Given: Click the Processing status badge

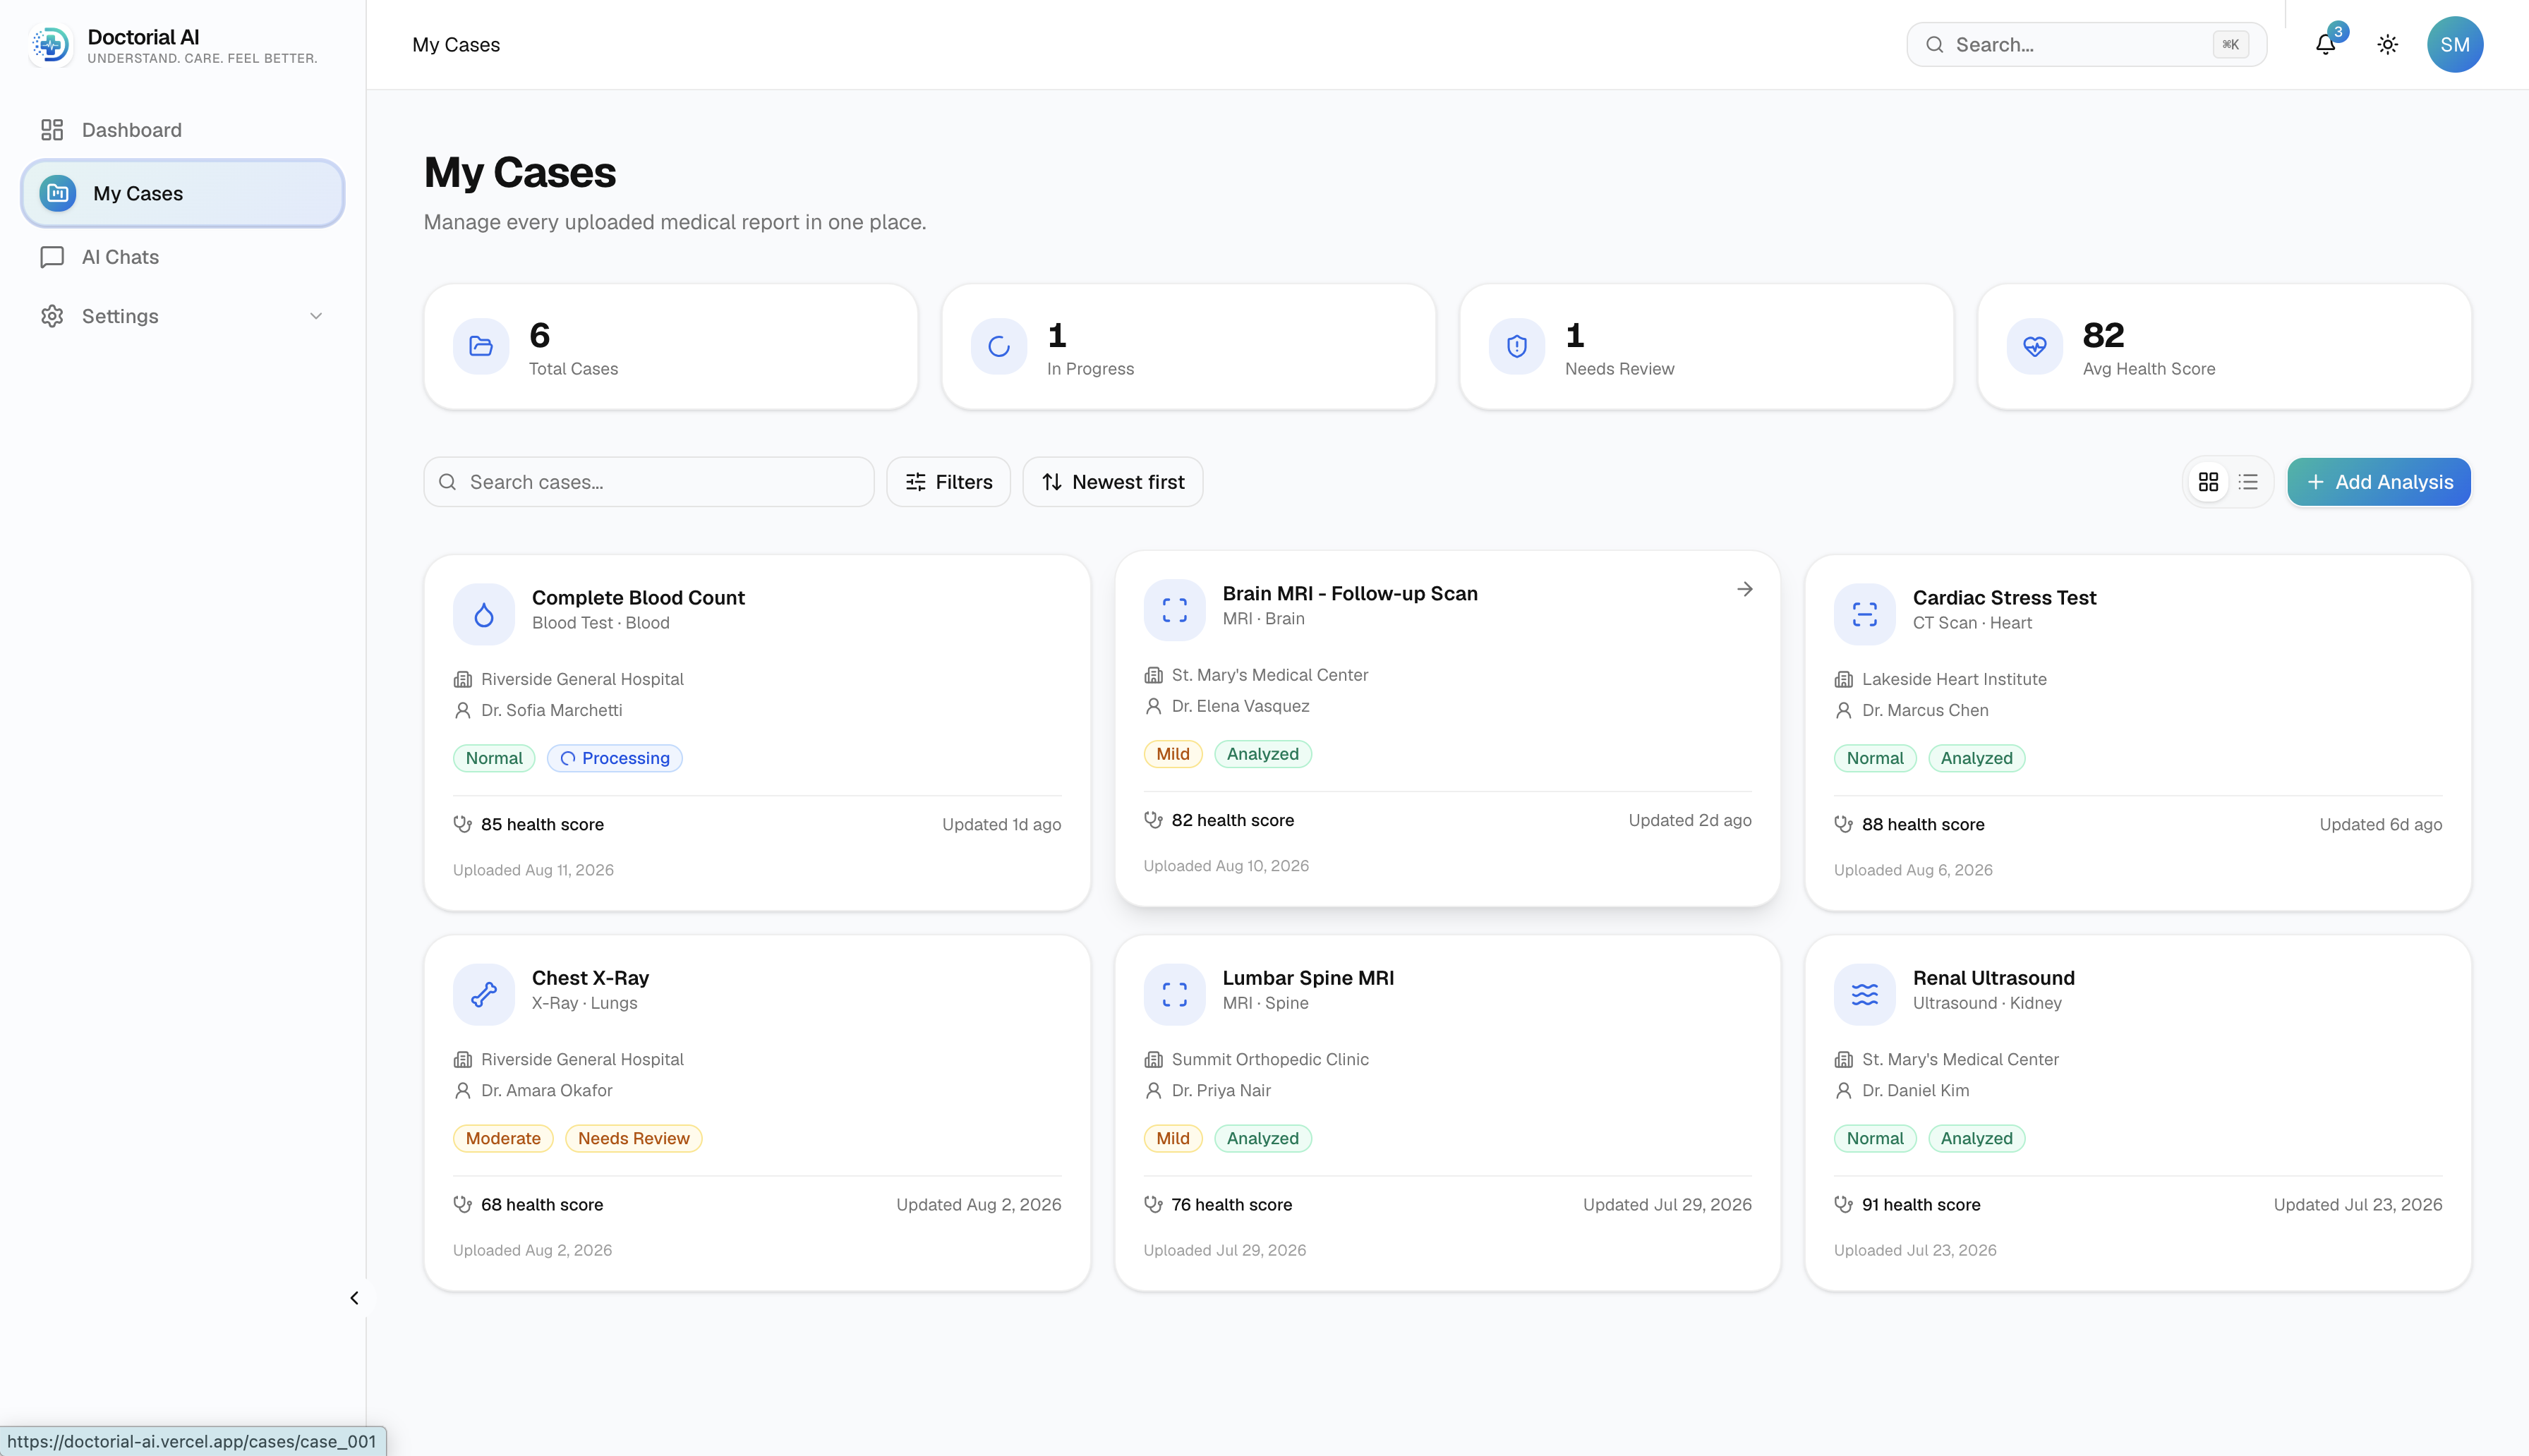Looking at the screenshot, I should pyautogui.click(x=615, y=758).
